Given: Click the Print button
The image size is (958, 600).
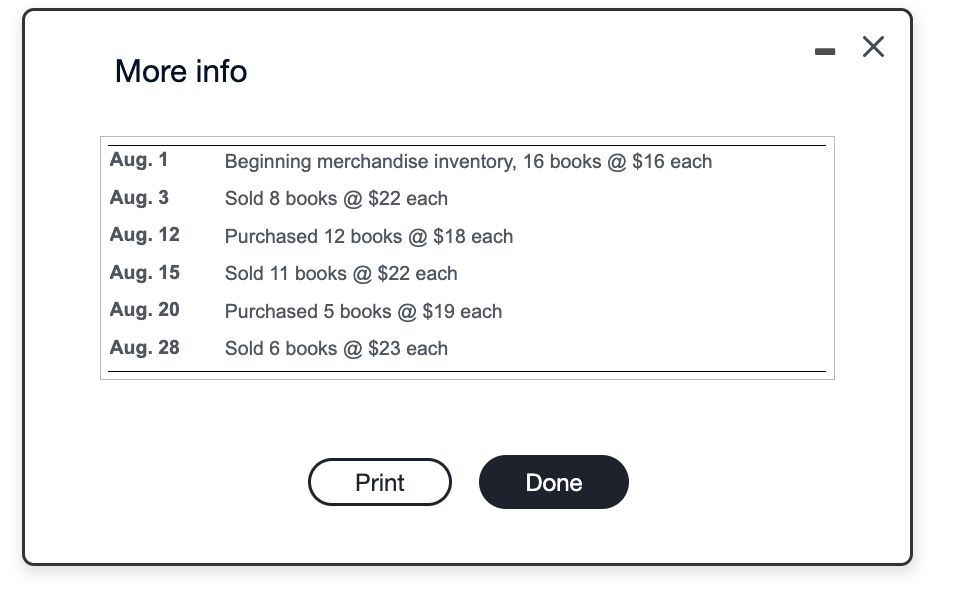Looking at the screenshot, I should click(380, 482).
